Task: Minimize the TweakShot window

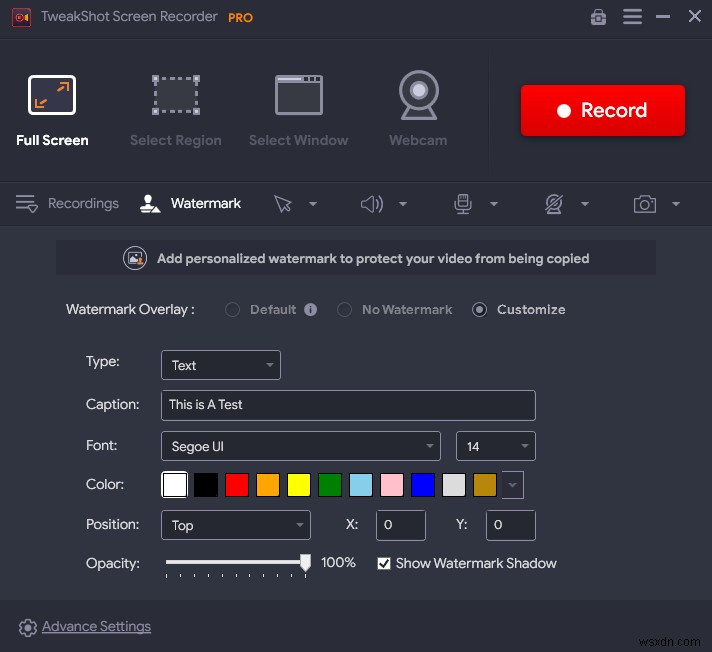Action: click(663, 17)
